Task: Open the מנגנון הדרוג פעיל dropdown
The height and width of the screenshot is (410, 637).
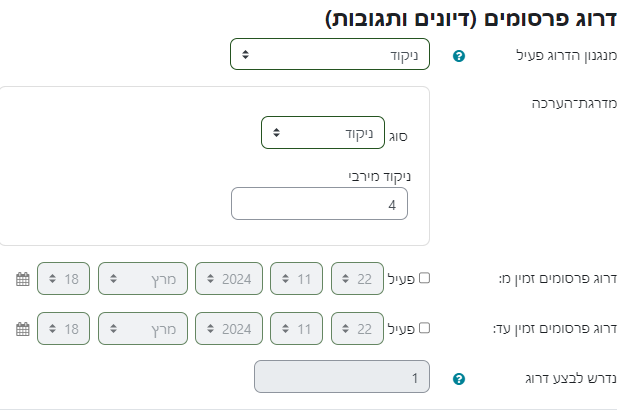Action: 329,54
